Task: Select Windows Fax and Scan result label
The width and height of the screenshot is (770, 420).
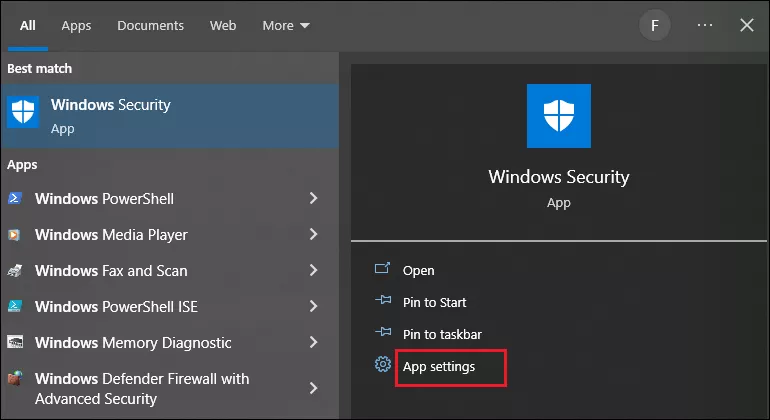Action: pyautogui.click(x=111, y=271)
